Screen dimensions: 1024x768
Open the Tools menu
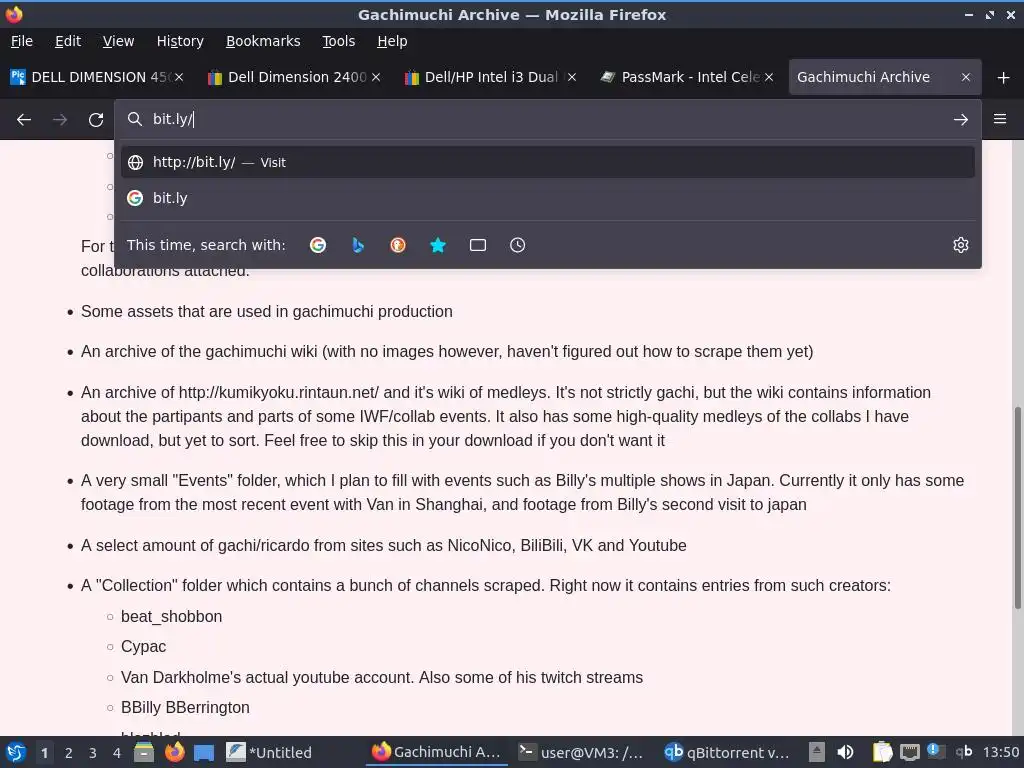point(338,41)
